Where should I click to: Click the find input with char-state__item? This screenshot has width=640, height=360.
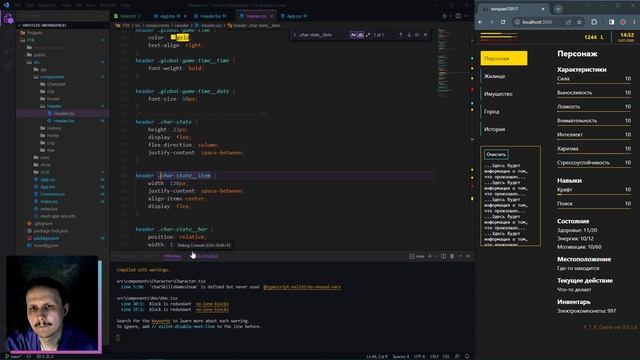point(322,35)
